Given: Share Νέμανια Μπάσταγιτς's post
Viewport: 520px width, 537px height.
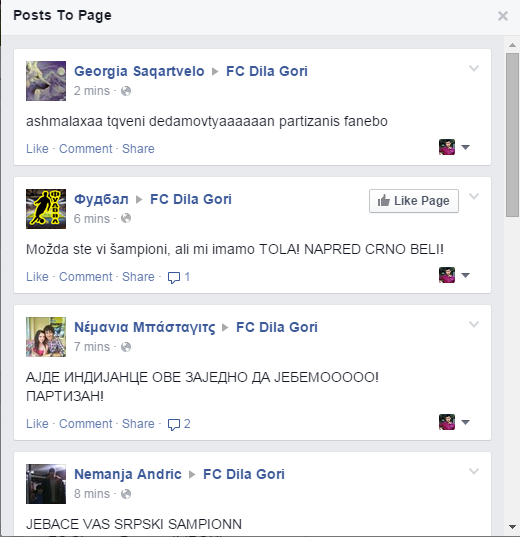Looking at the screenshot, I should (x=138, y=424).
